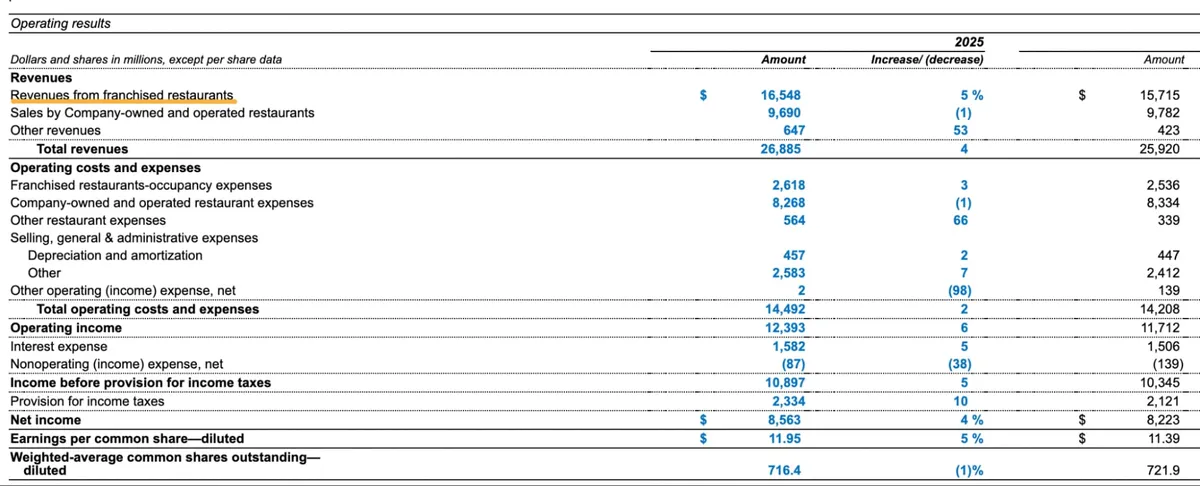Click the income tax provision value 2,334

(x=789, y=401)
